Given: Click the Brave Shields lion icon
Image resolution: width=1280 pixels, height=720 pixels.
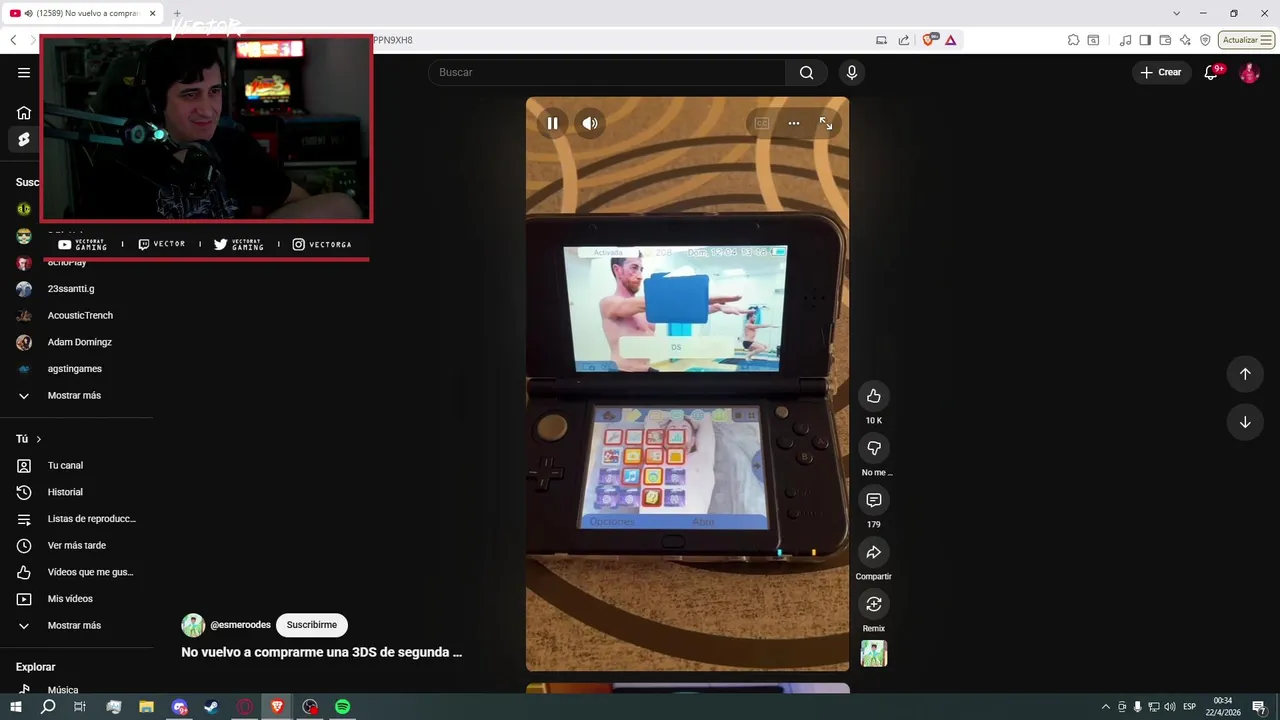Looking at the screenshot, I should 929,40.
